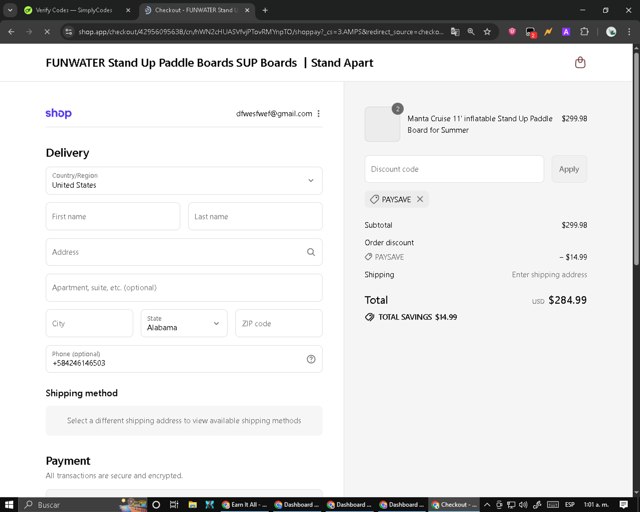Focus the Apartment, suite, etc. field

click(184, 287)
